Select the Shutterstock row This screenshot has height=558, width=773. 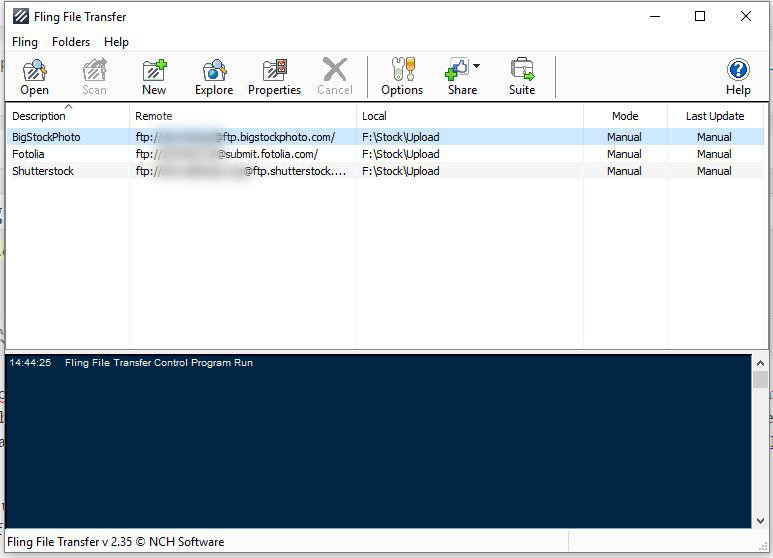pos(385,171)
